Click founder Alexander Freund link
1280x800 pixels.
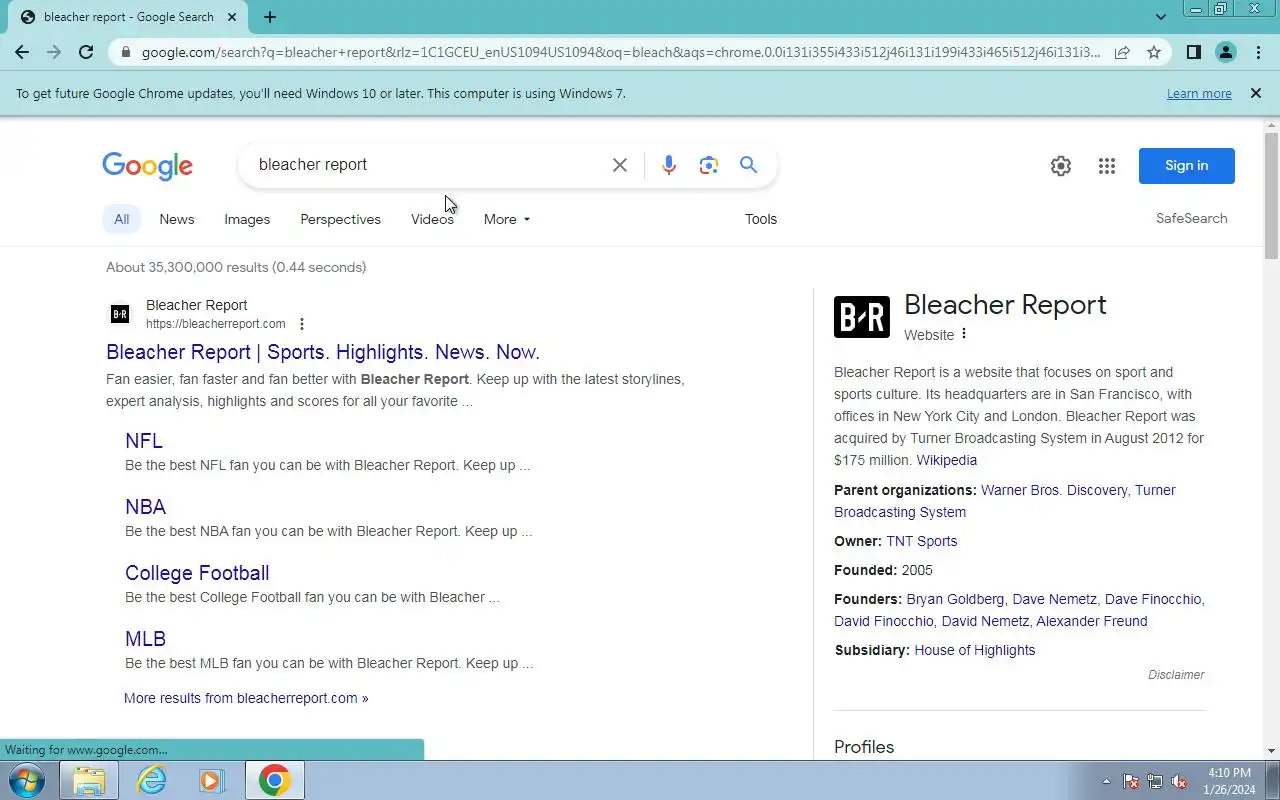pos(1092,621)
